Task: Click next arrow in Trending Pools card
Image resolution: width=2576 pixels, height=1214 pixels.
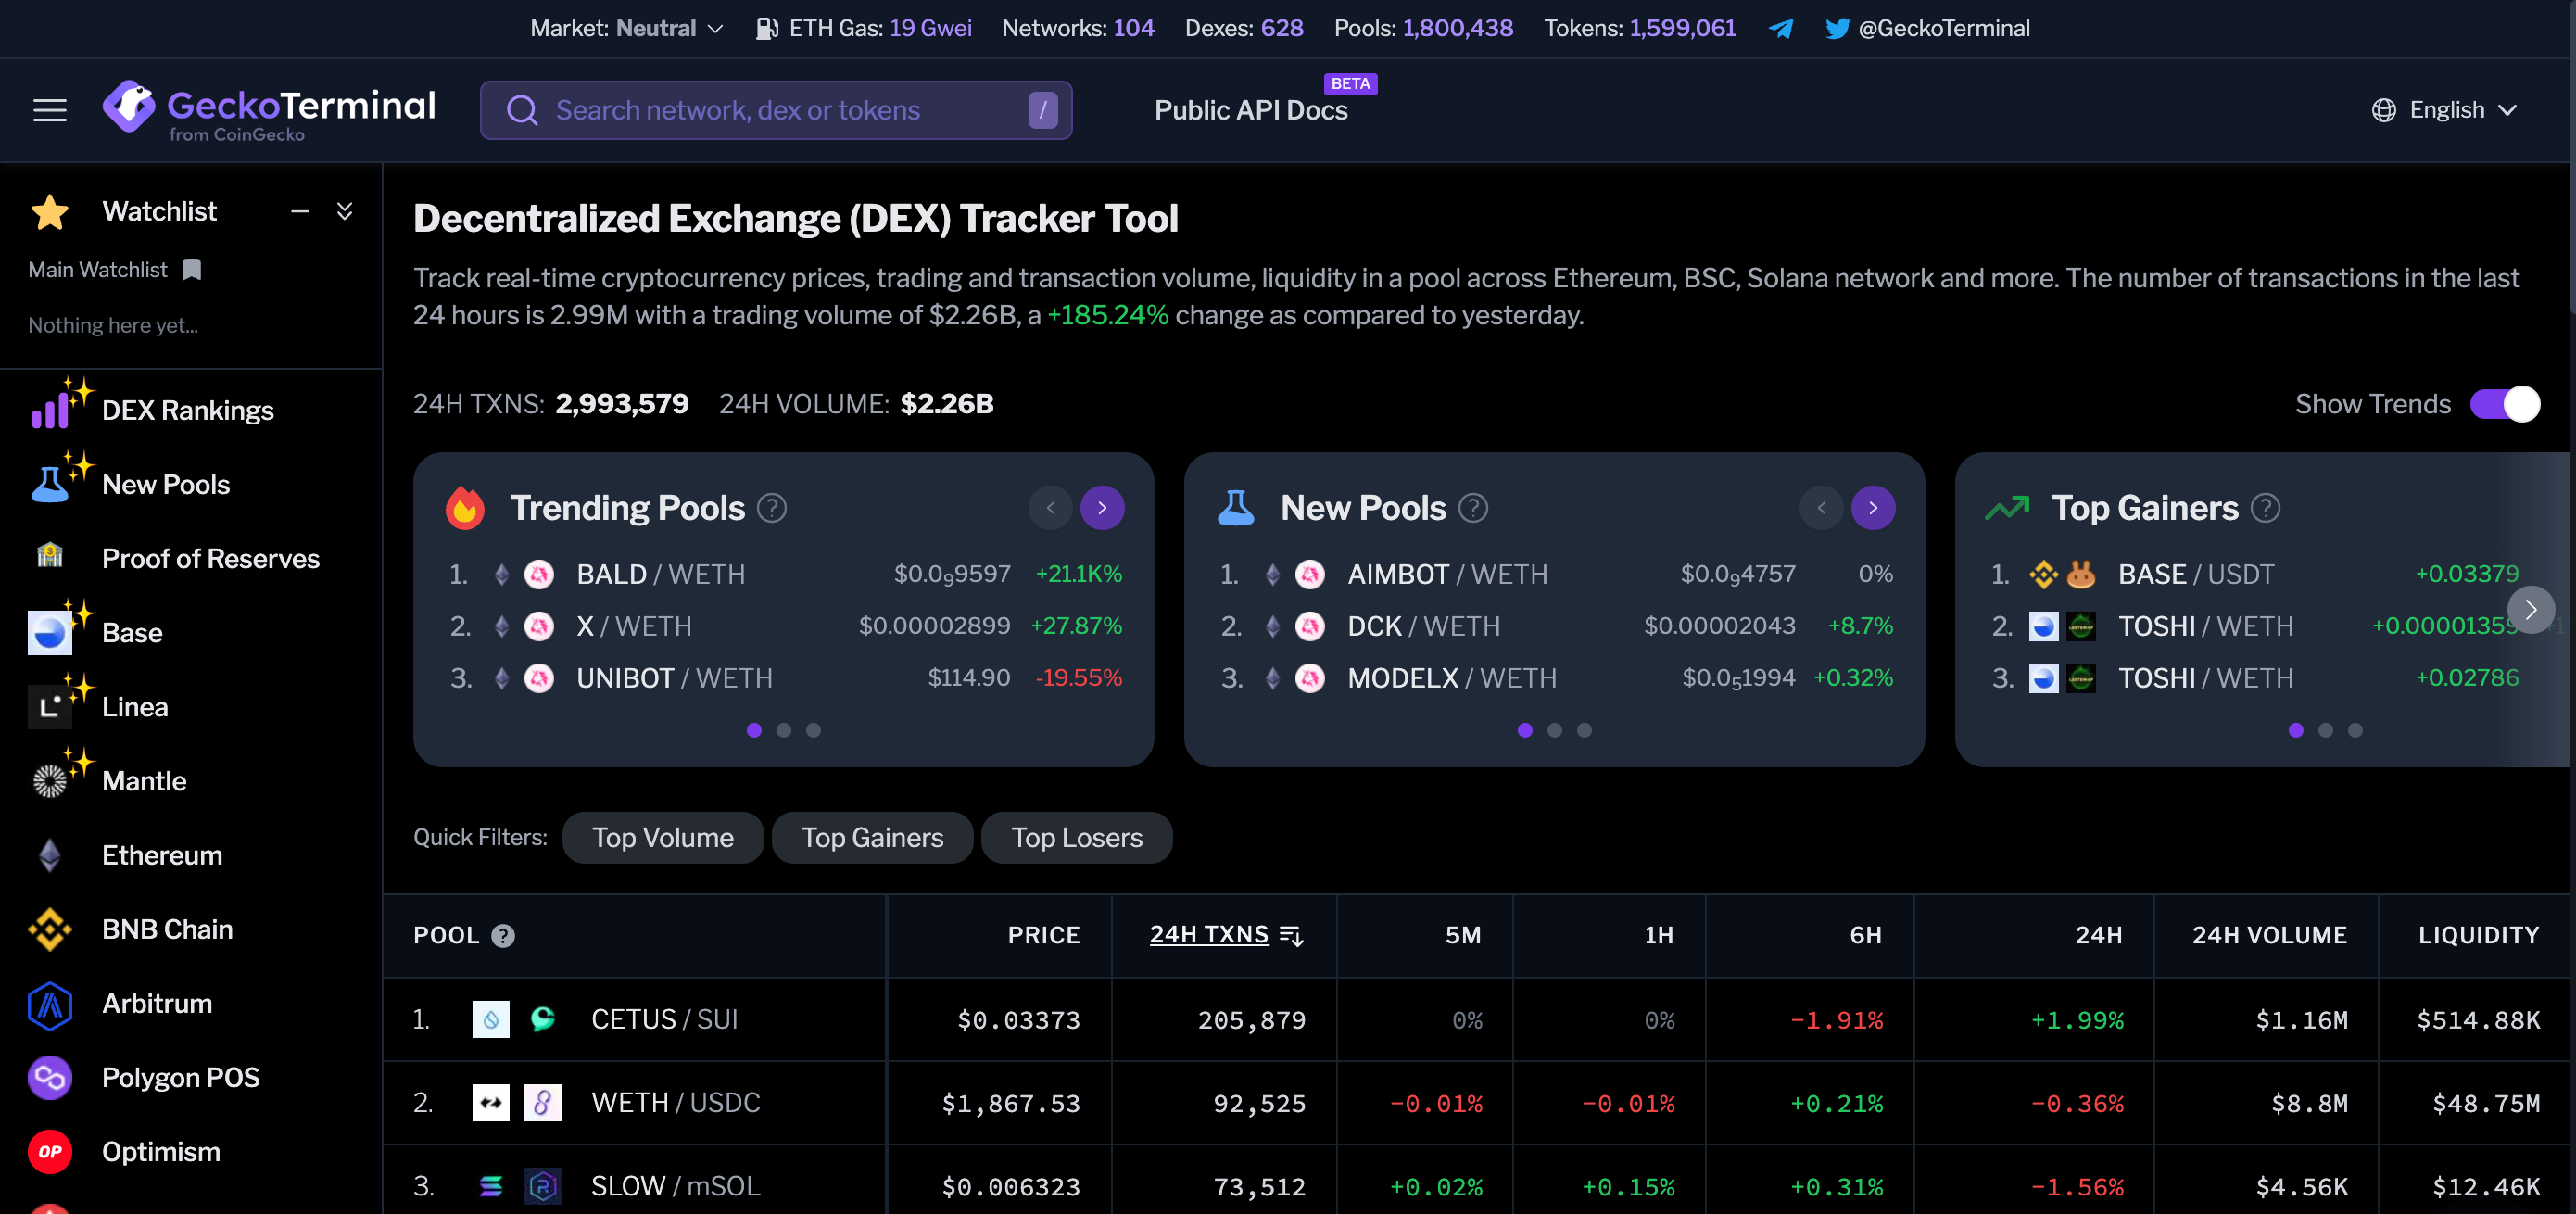Action: (x=1102, y=508)
